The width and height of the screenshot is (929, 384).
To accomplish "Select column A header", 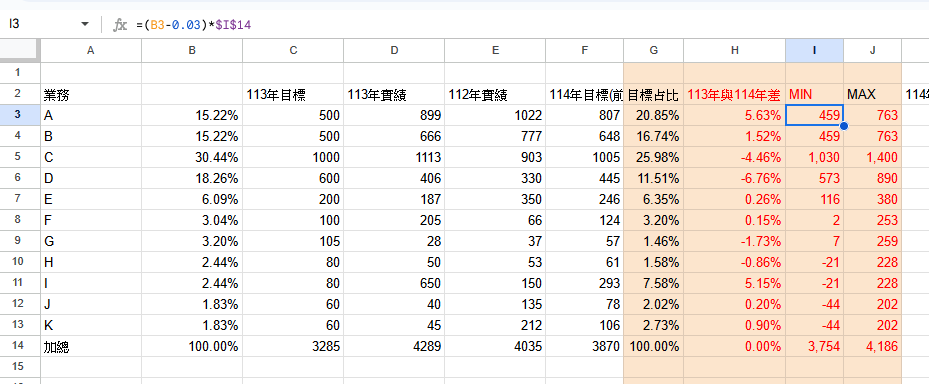I will [91, 51].
